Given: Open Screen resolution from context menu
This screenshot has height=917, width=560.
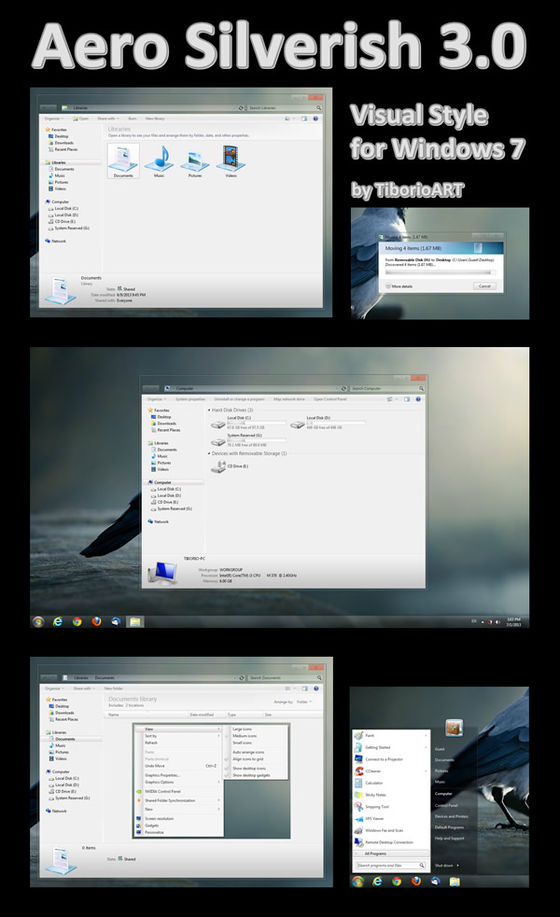Looking at the screenshot, I should (159, 818).
